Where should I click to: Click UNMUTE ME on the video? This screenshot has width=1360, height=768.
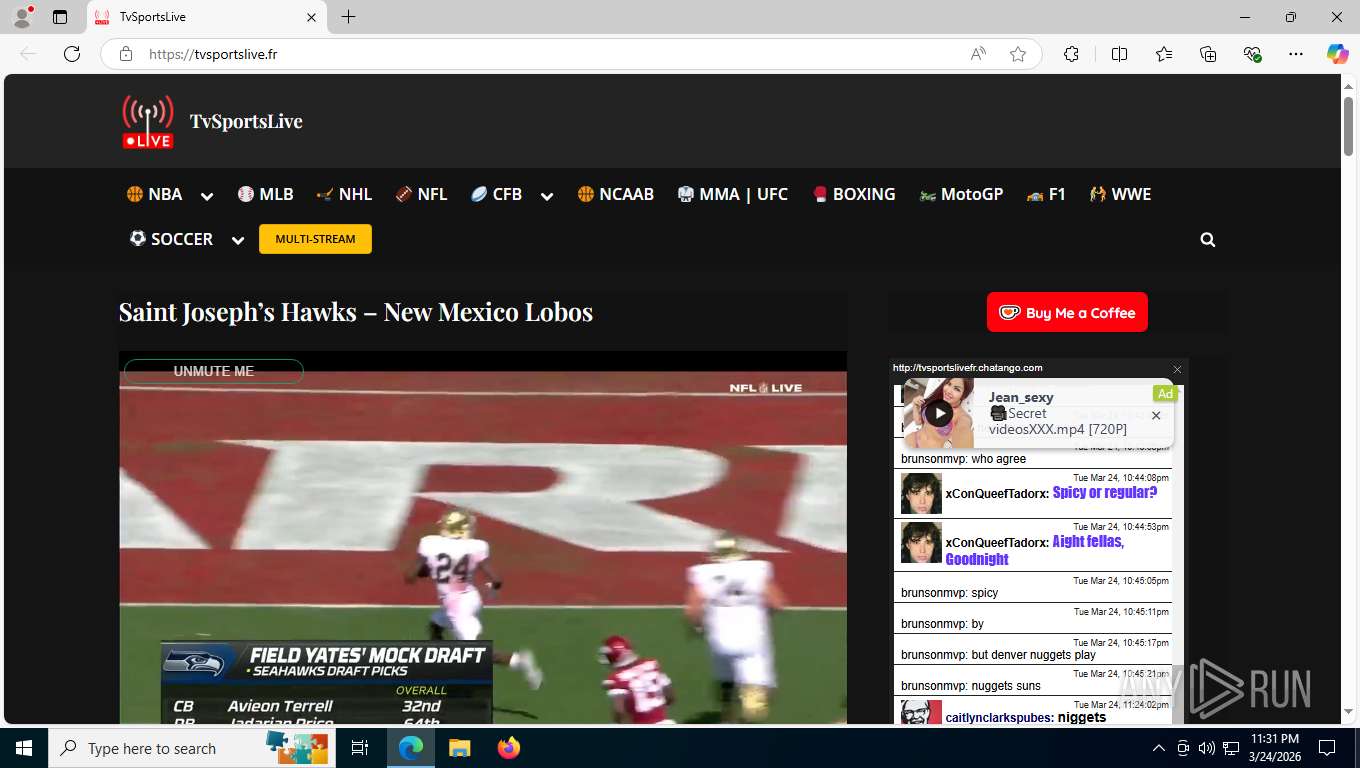coord(214,371)
